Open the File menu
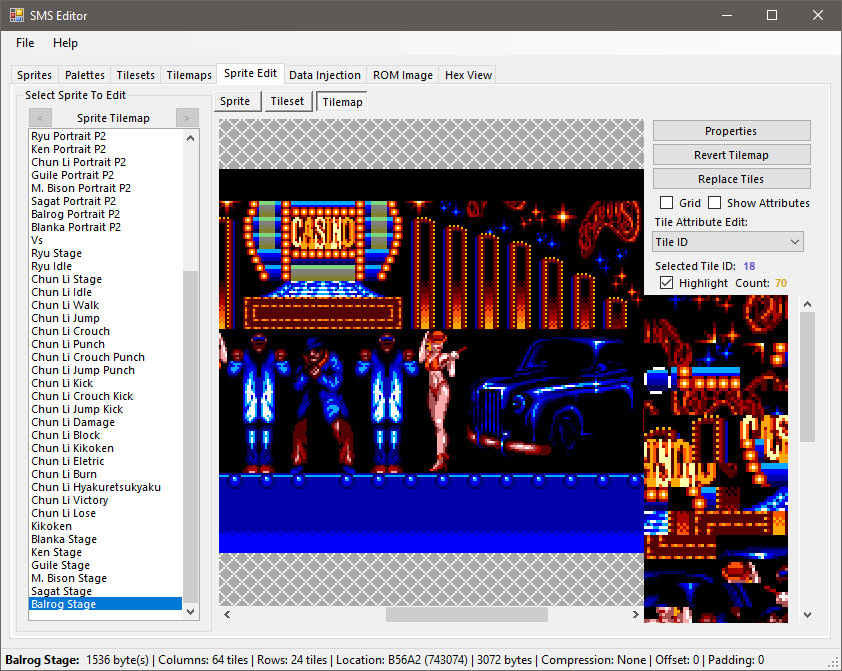The height and width of the screenshot is (671, 842). coord(25,43)
